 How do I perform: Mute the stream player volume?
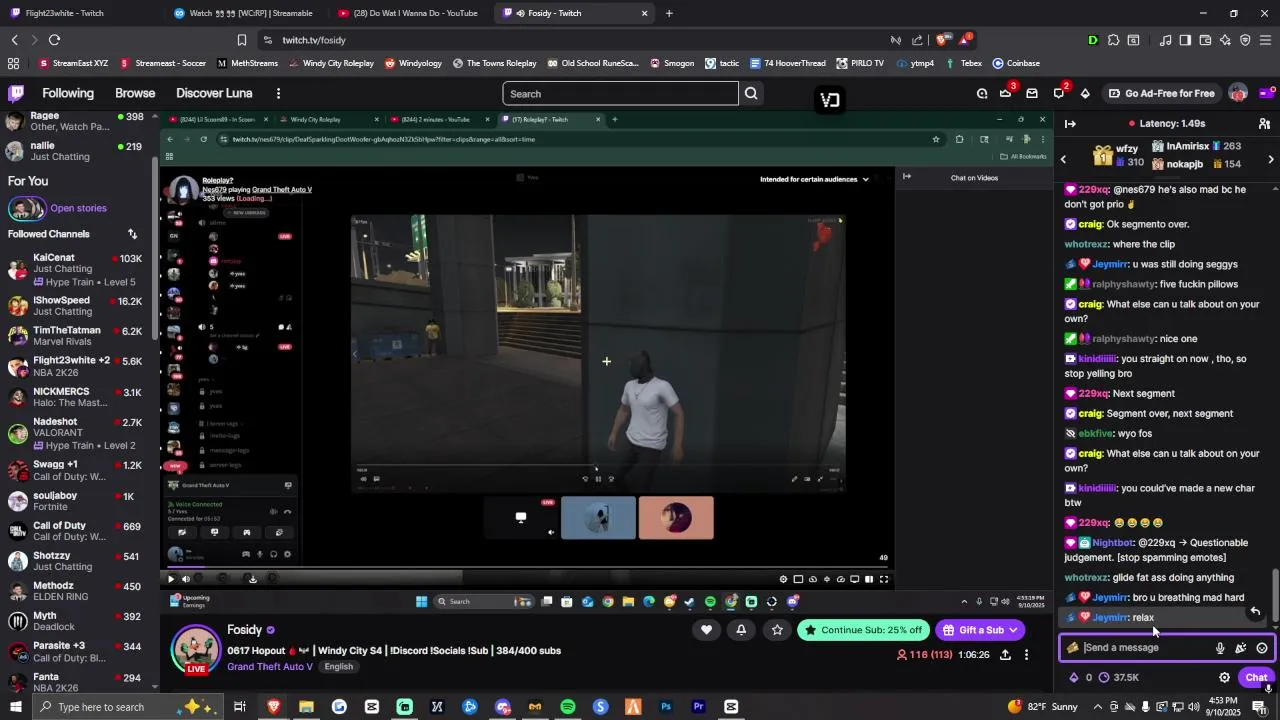[185, 579]
